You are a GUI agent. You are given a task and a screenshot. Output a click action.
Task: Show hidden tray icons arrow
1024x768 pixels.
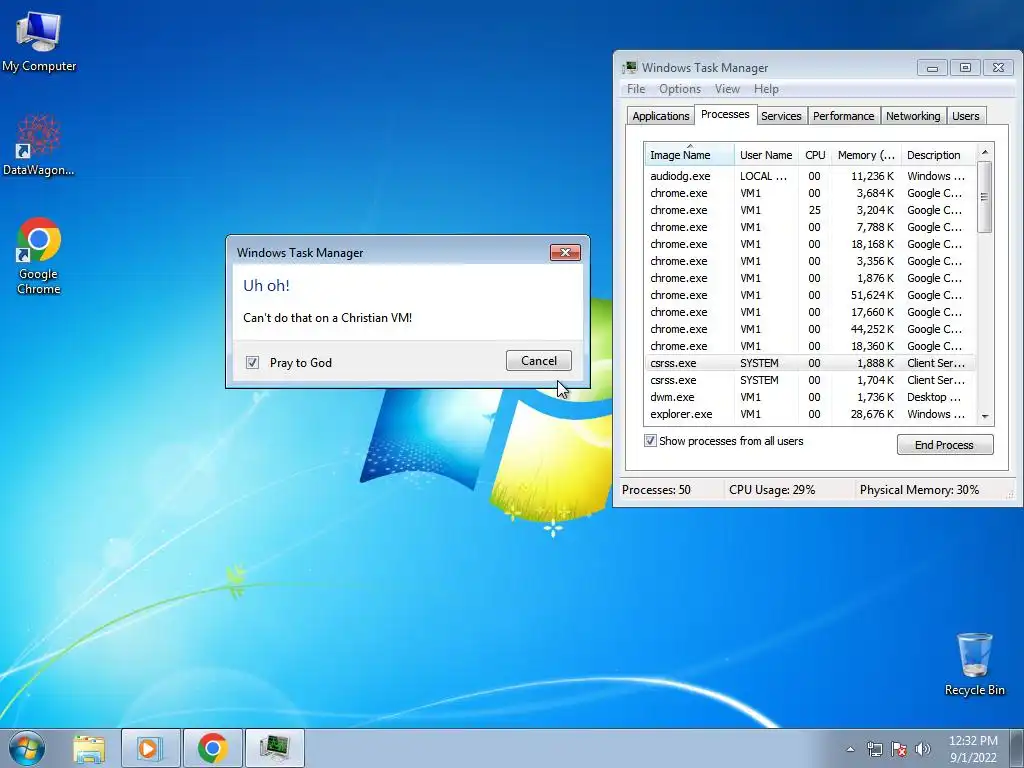[x=850, y=749]
